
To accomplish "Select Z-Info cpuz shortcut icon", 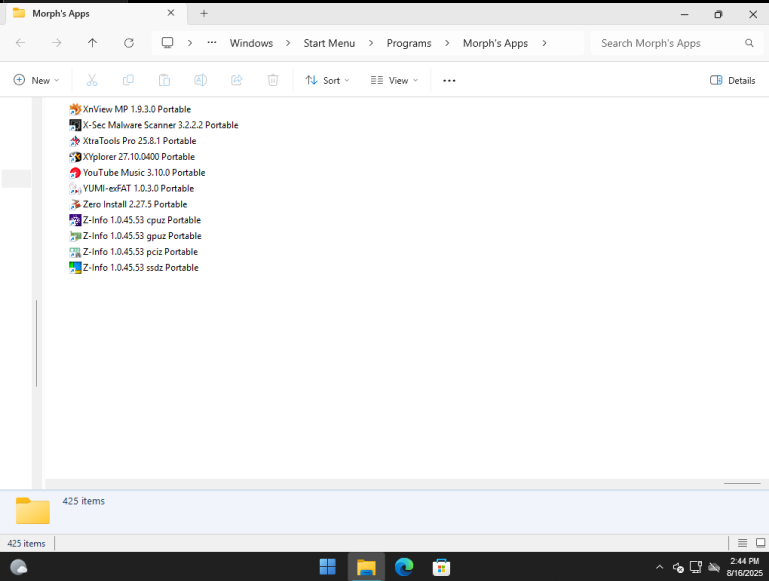I will (75, 220).
